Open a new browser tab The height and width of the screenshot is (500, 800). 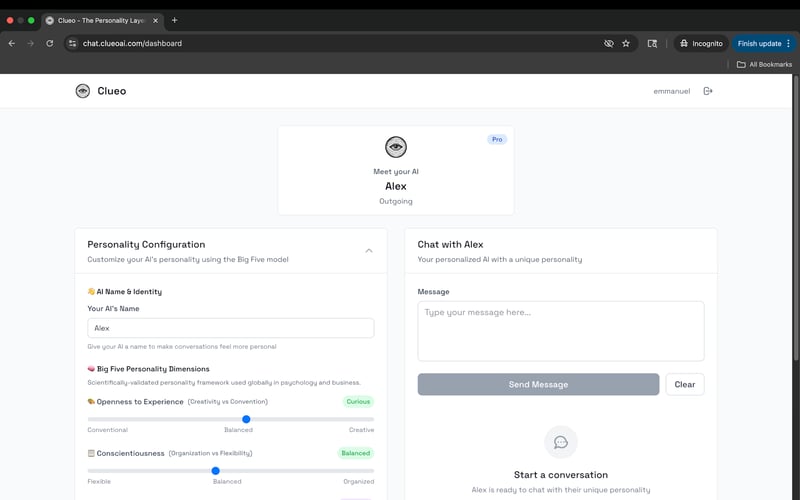(174, 20)
